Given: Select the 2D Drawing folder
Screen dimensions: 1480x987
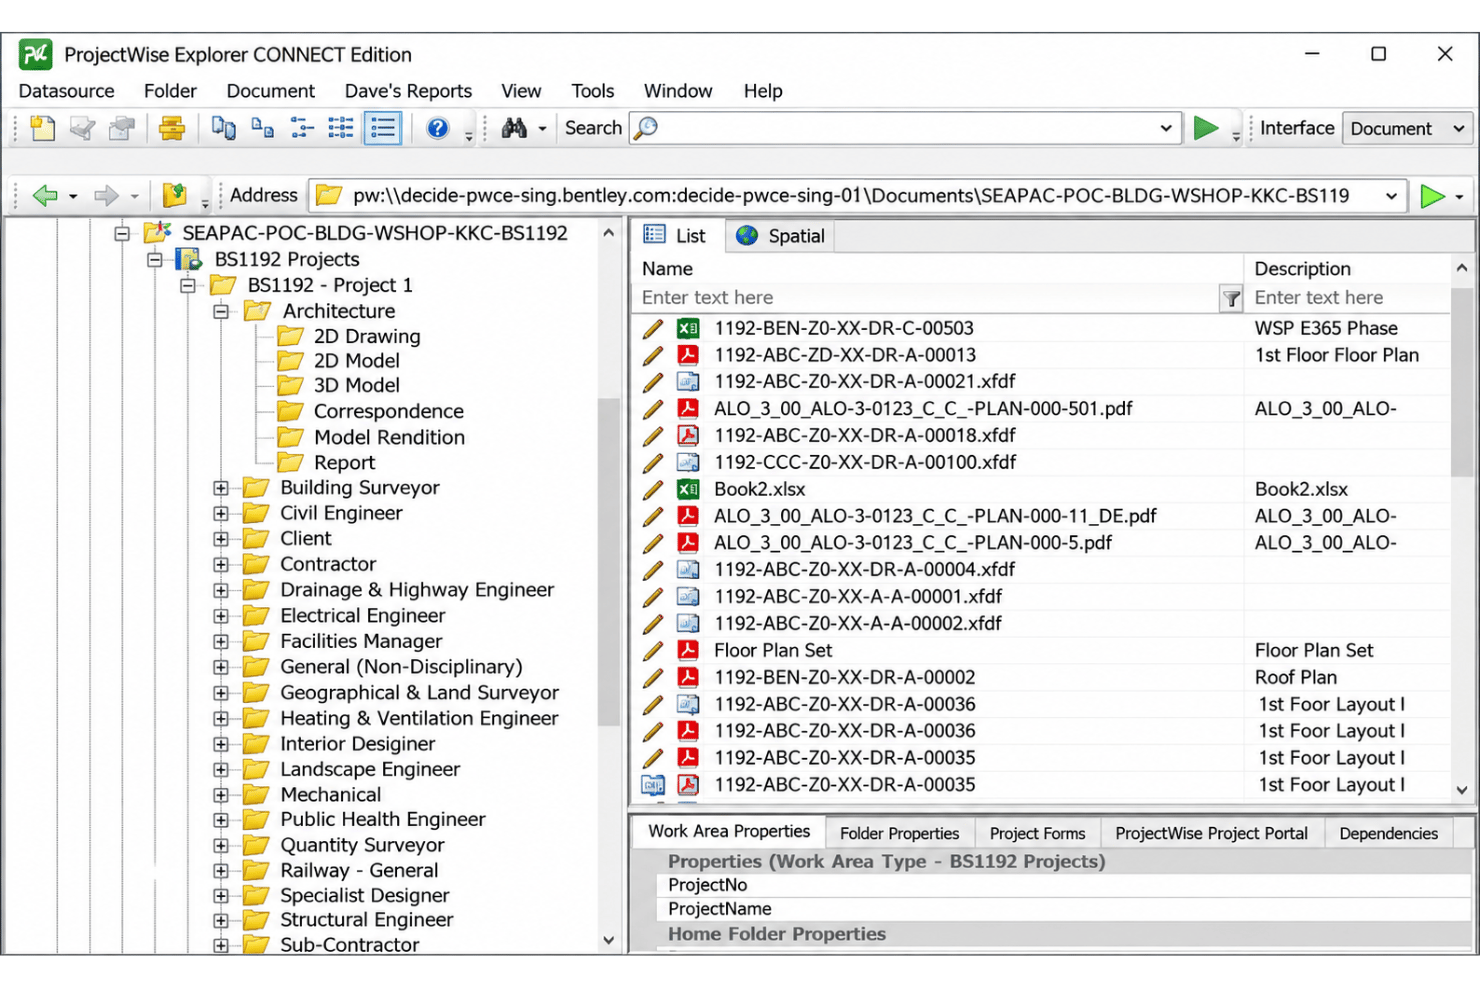Looking at the screenshot, I should click(367, 336).
